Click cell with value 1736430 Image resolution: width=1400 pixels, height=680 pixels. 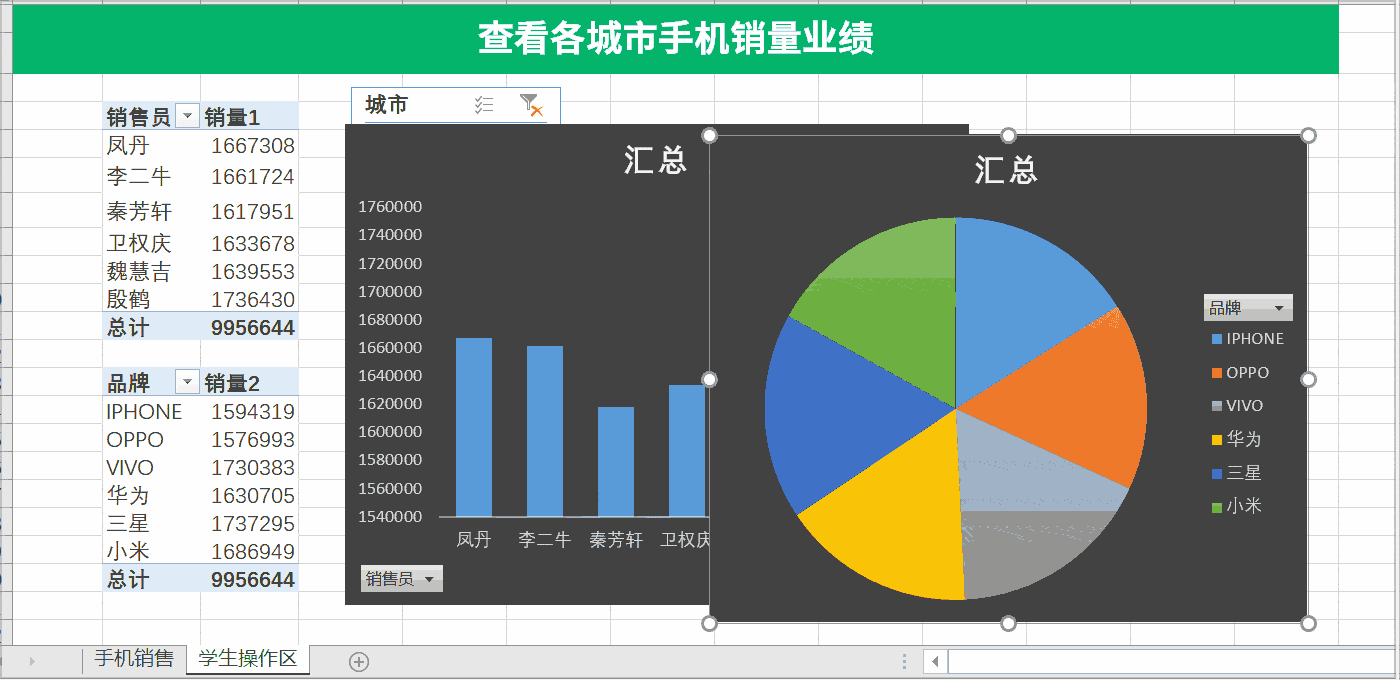tap(249, 299)
